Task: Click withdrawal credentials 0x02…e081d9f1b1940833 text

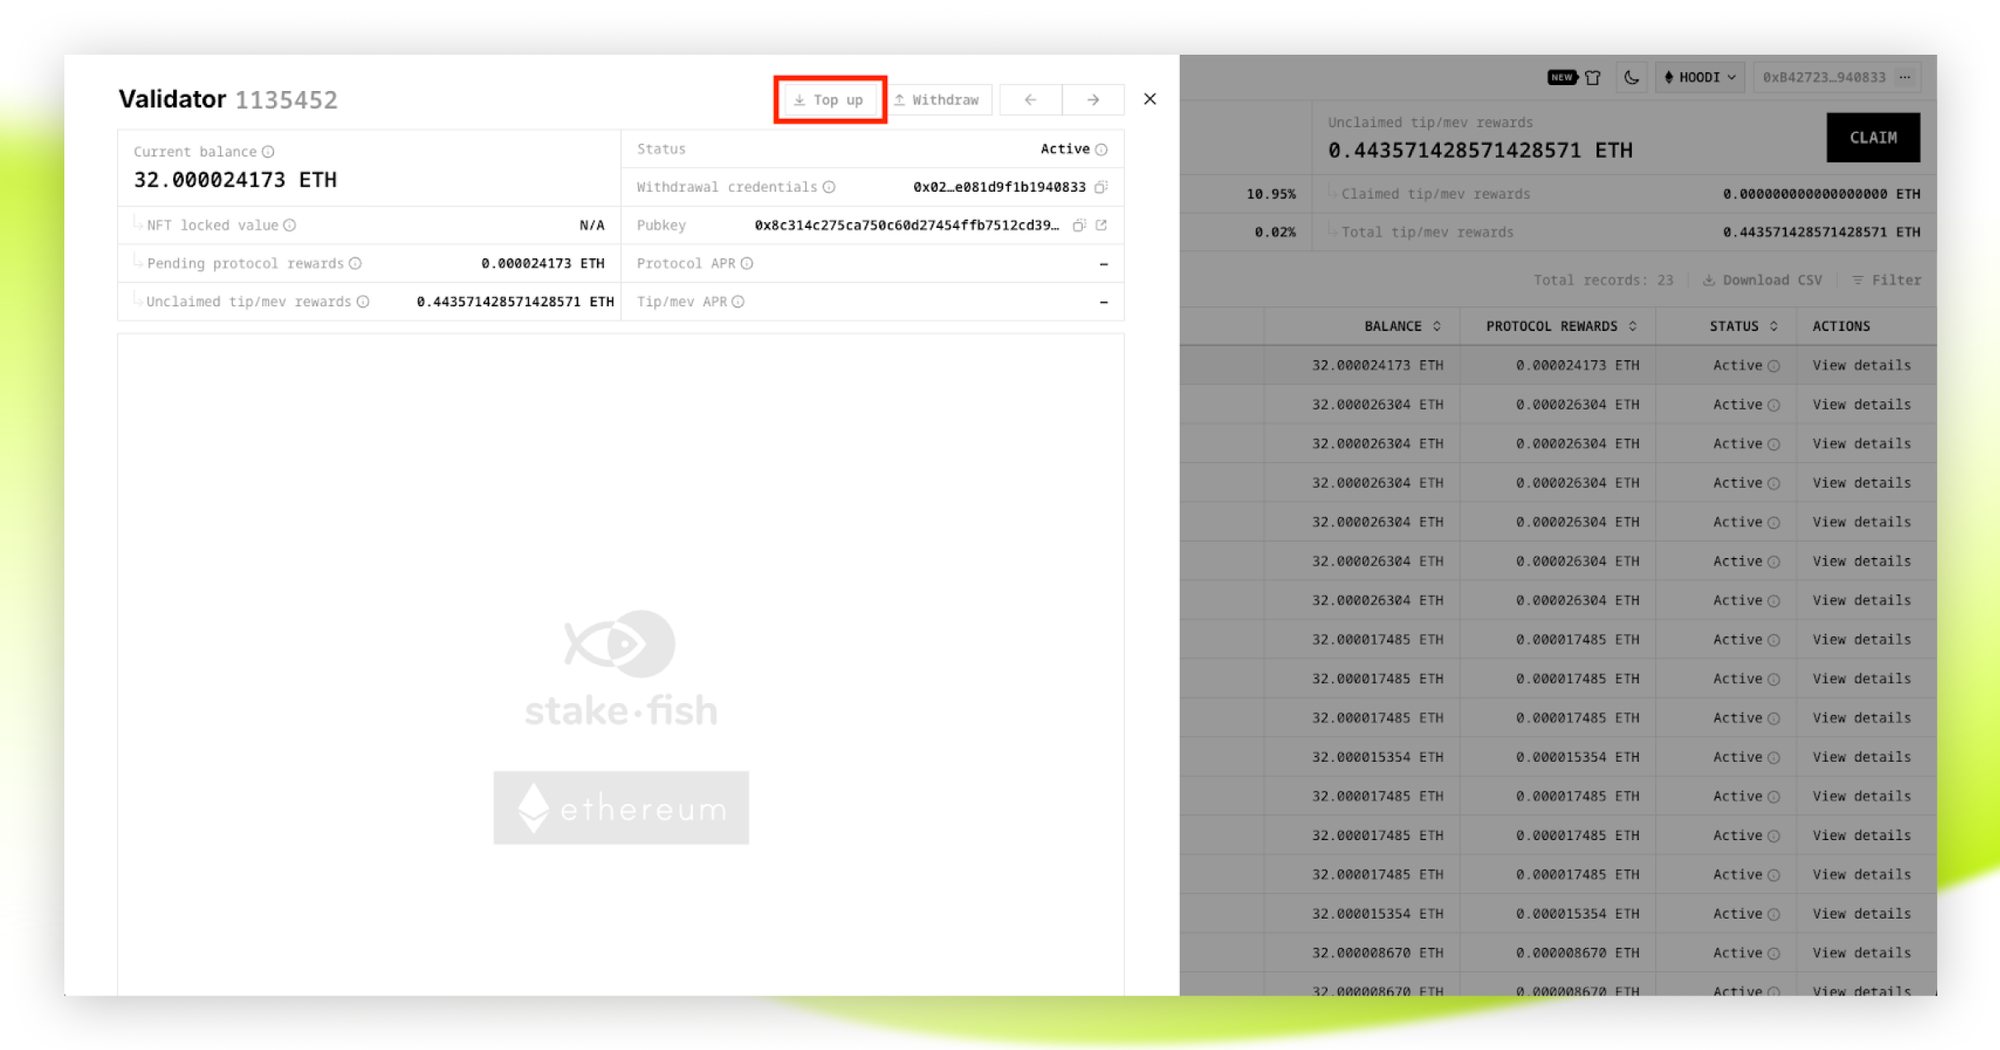Action: pos(999,187)
